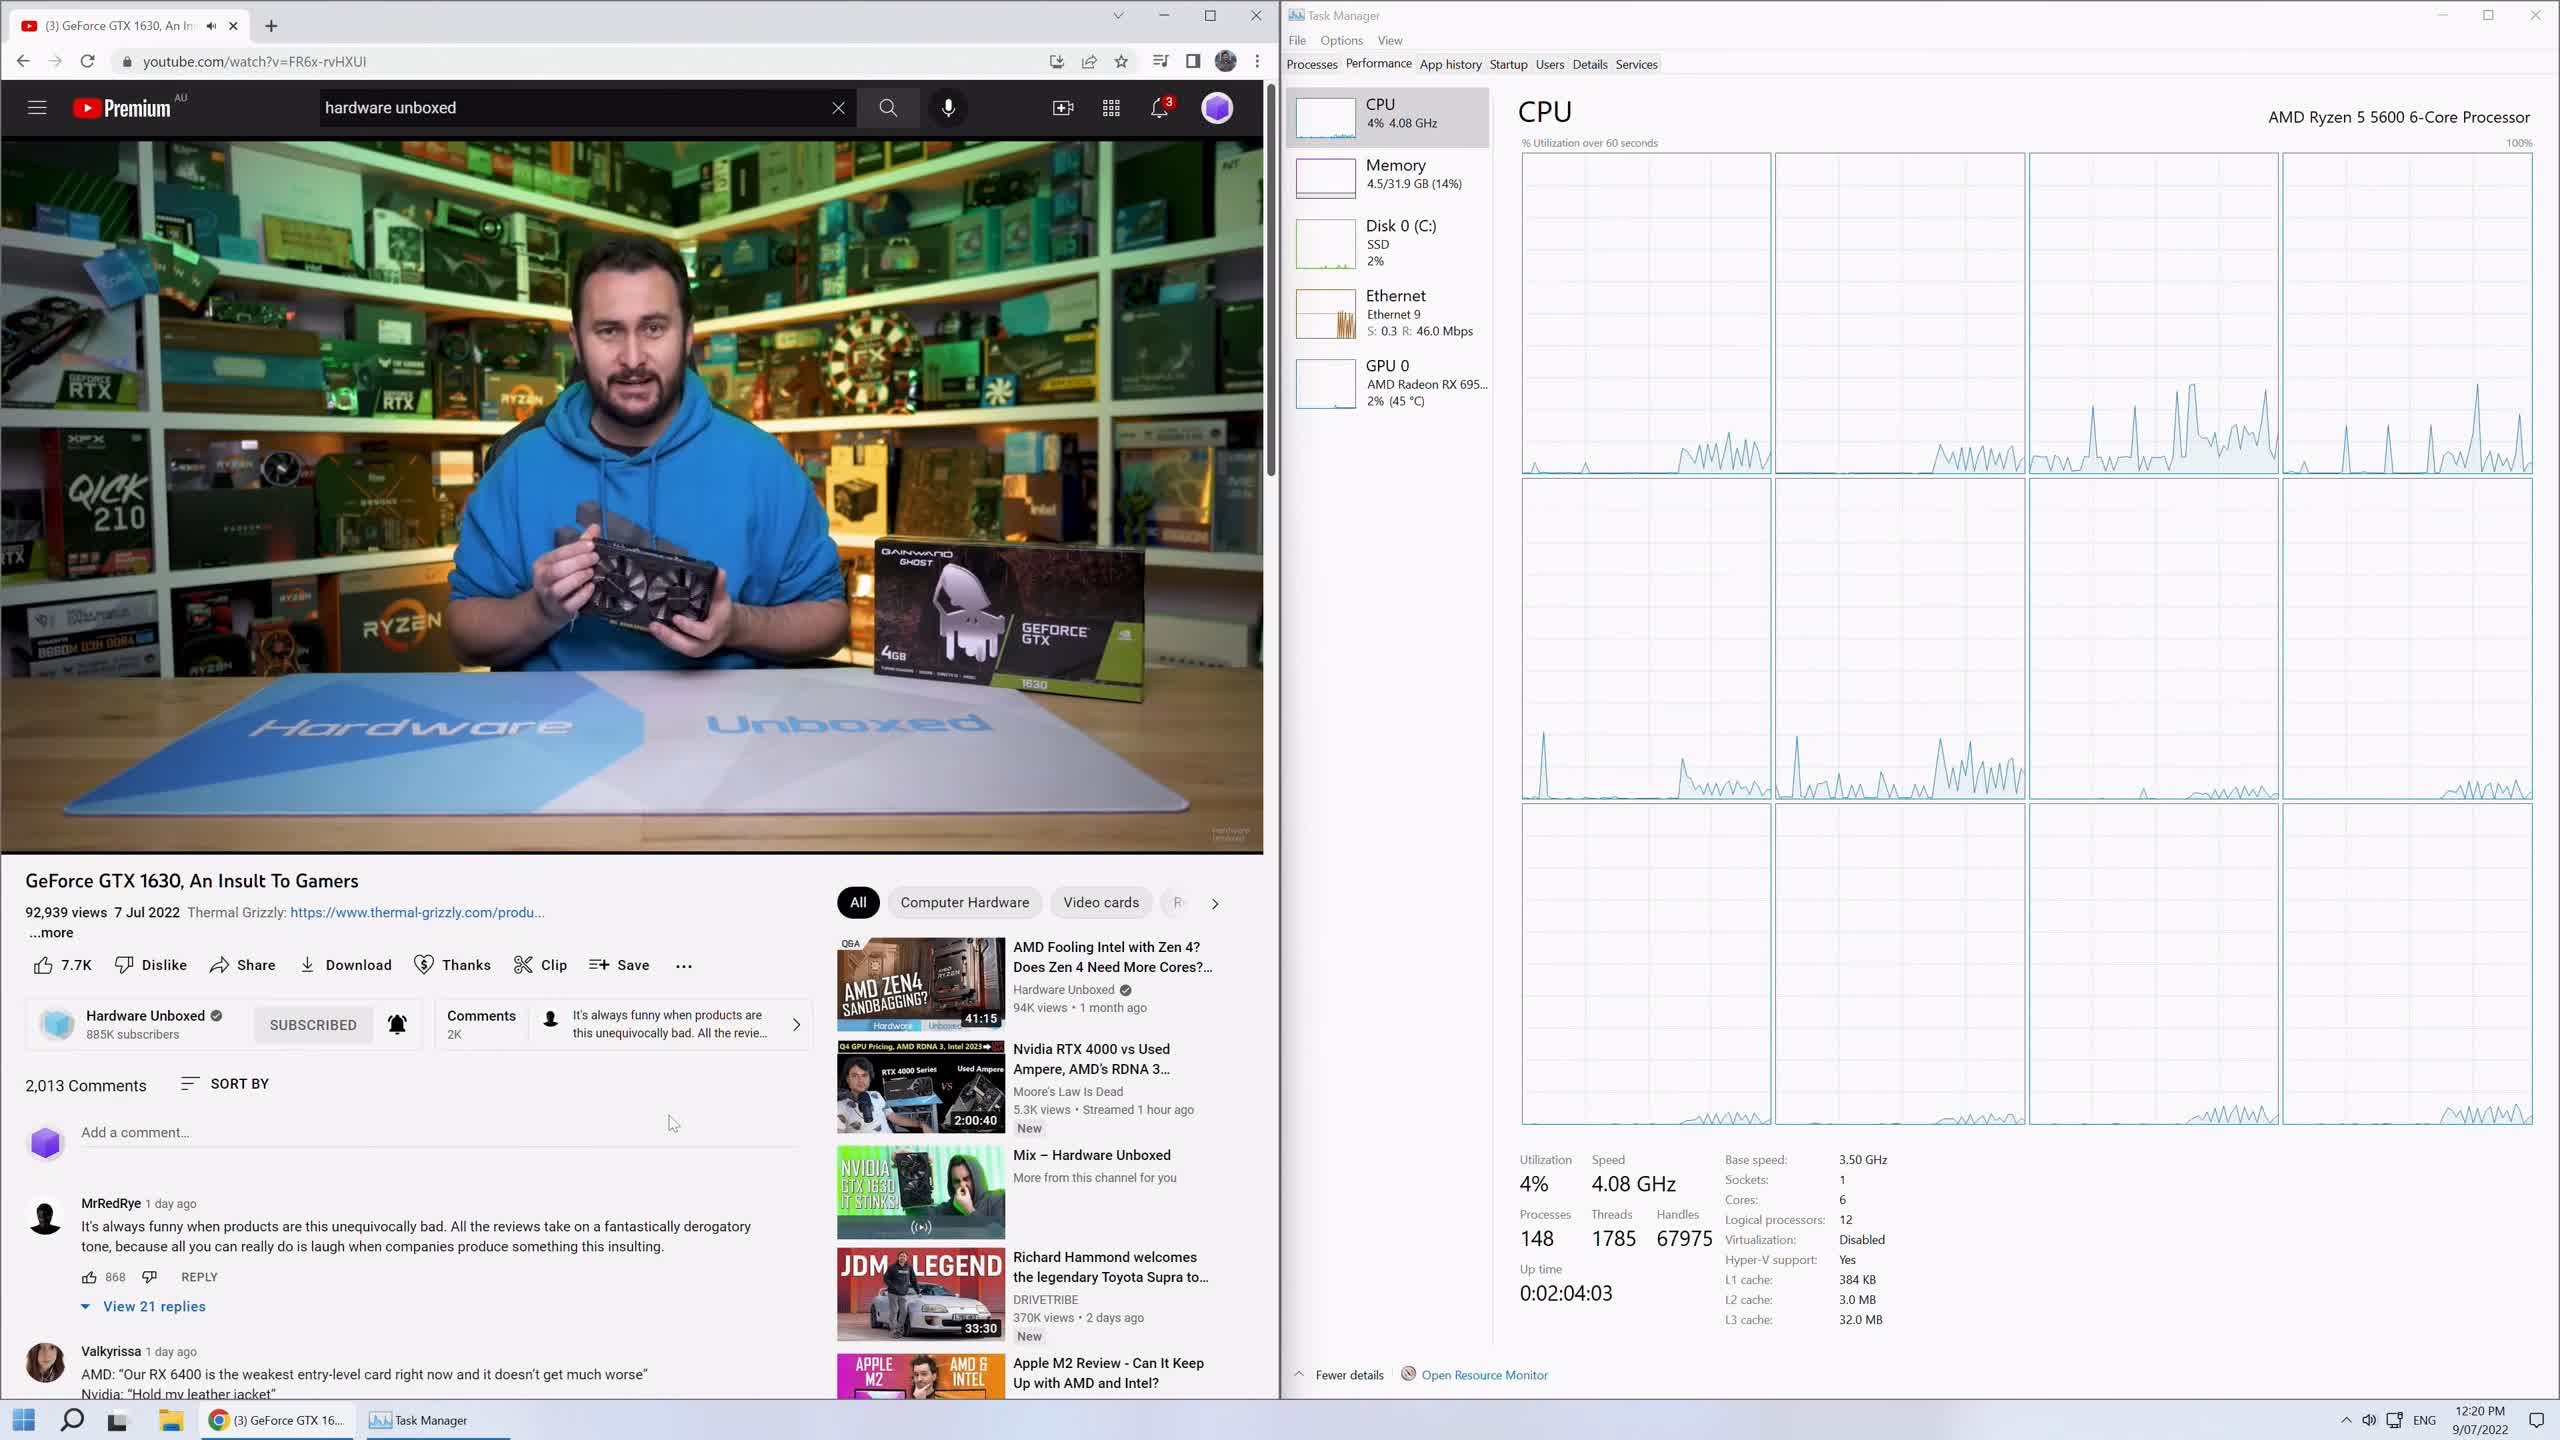Click the magnifier search button
The width and height of the screenshot is (2560, 1440).
(x=888, y=108)
